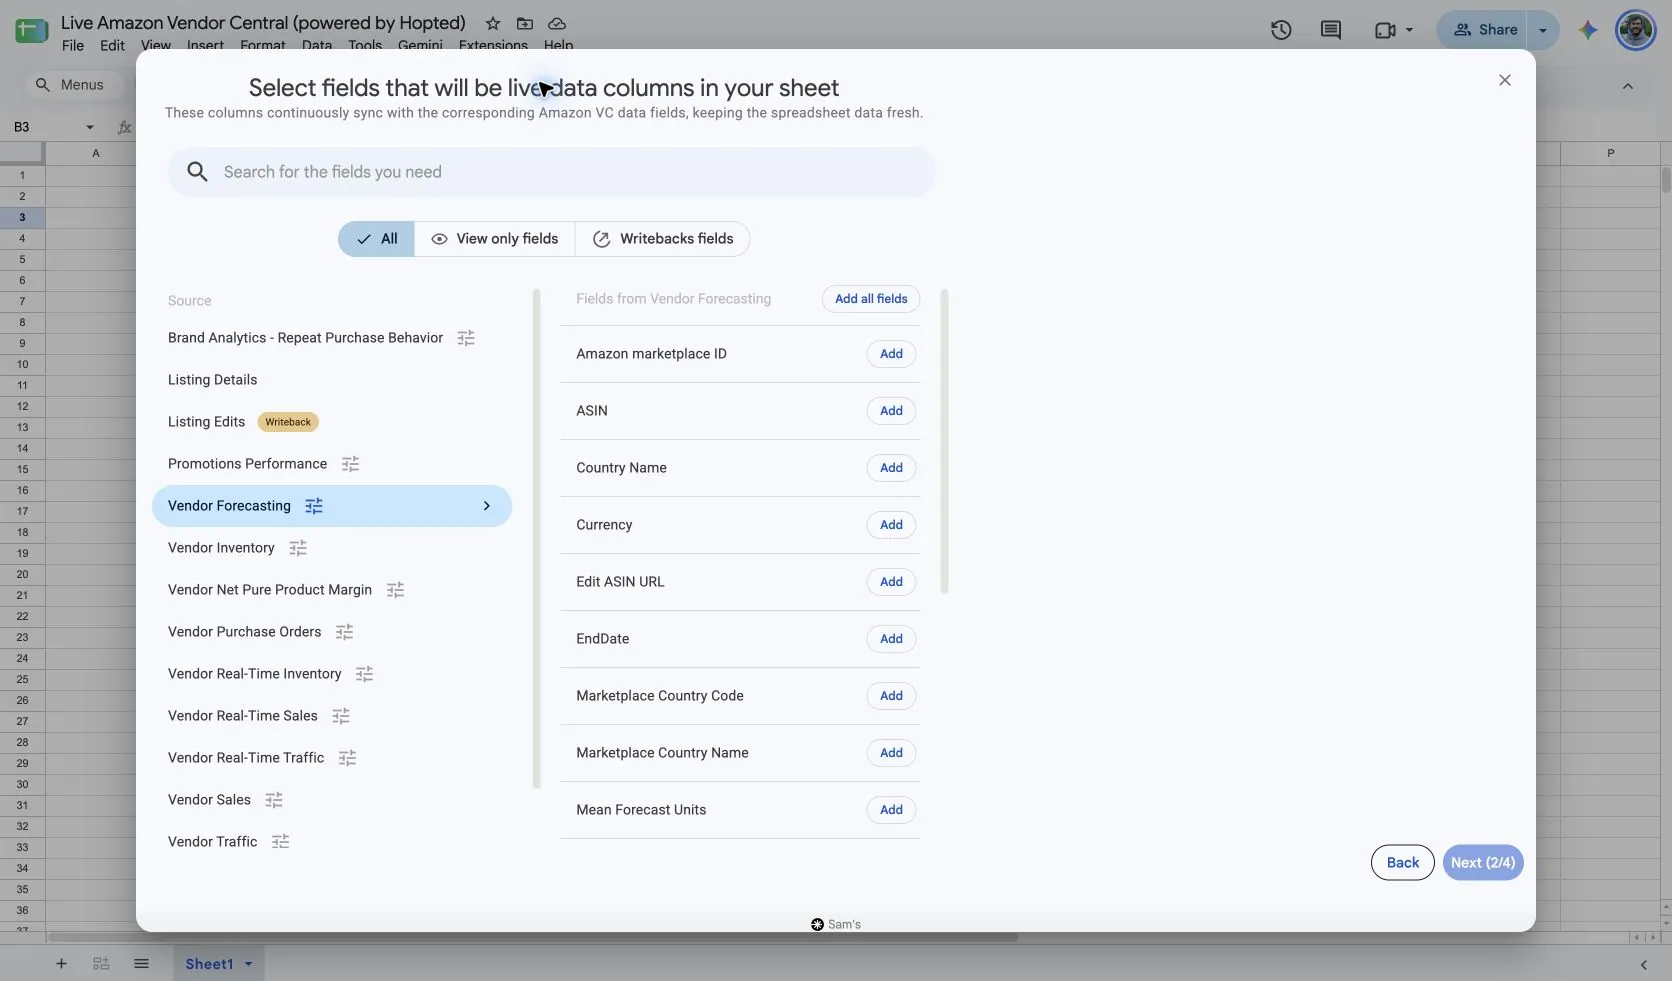This screenshot has width=1672, height=981.
Task: Click Add all fields button
Action: pyautogui.click(x=871, y=299)
